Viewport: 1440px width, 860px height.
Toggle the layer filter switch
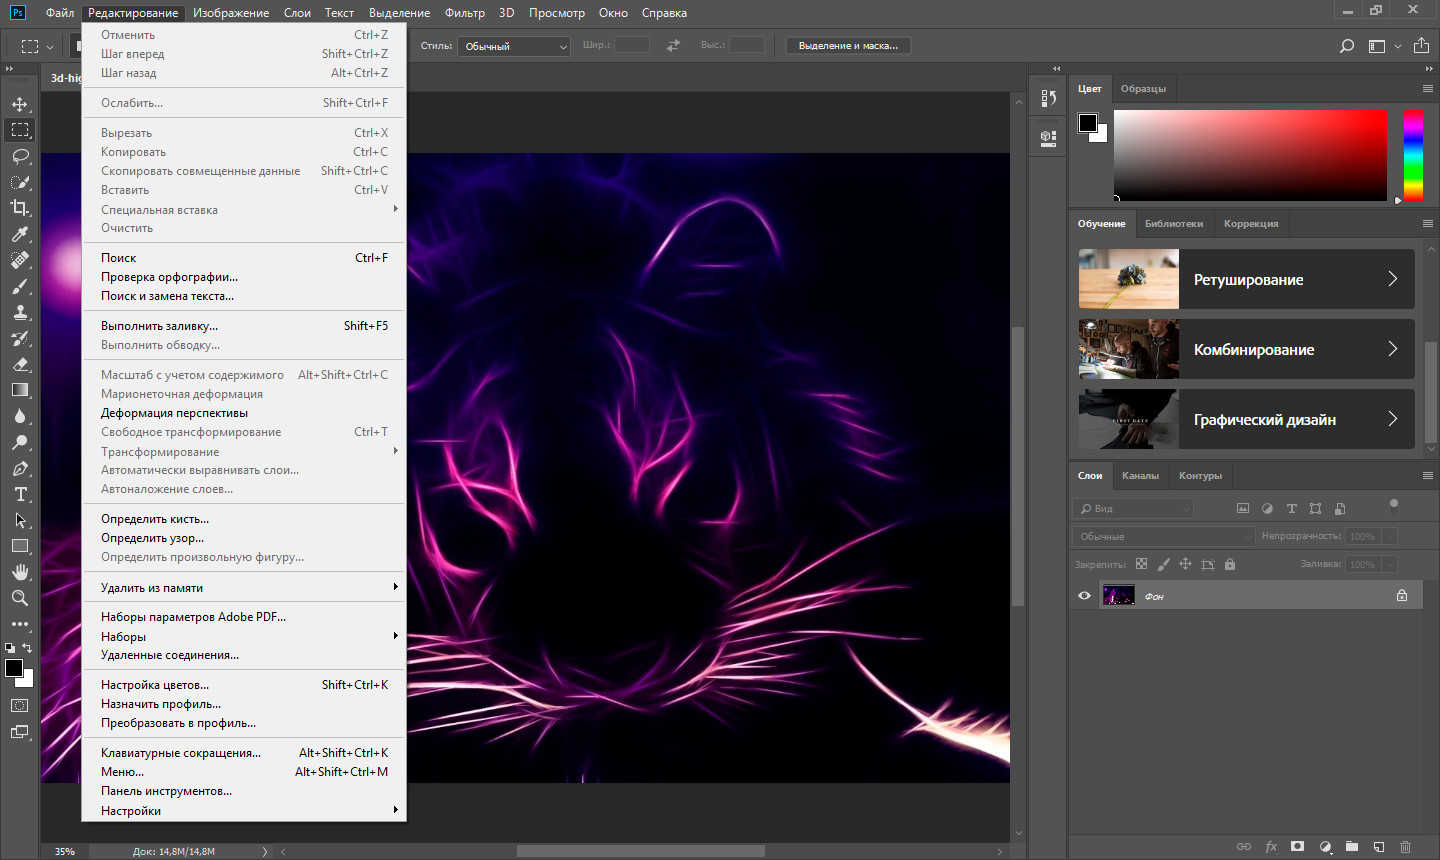coord(1394,505)
